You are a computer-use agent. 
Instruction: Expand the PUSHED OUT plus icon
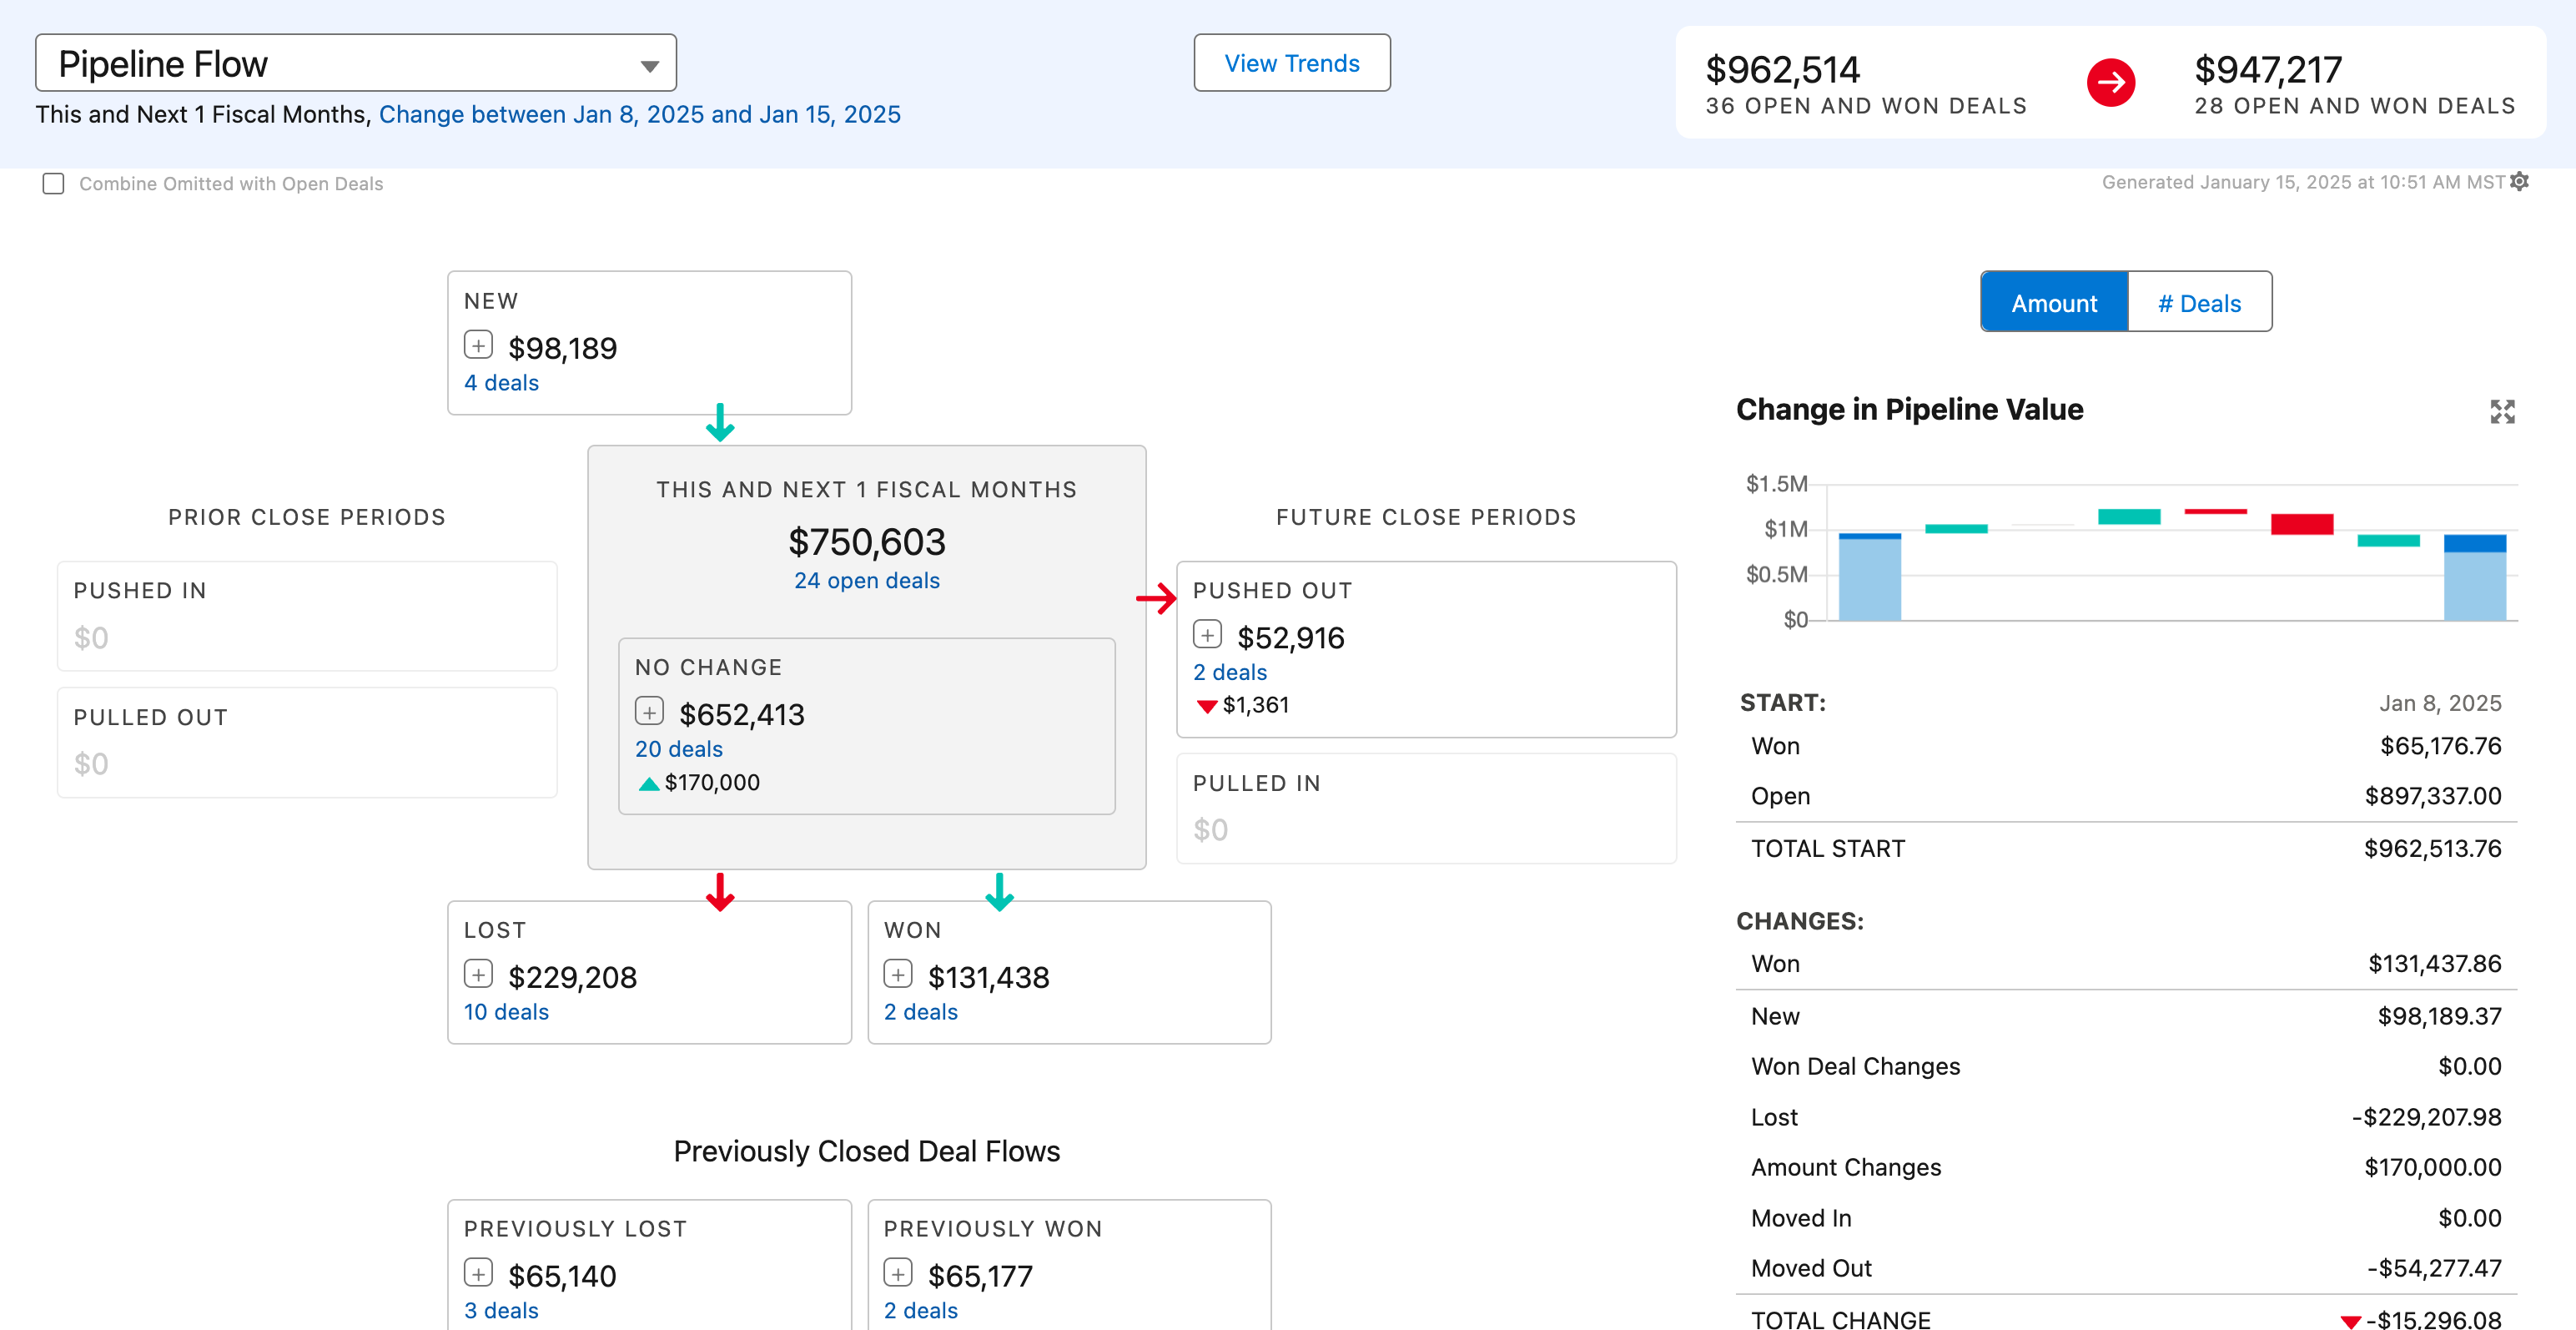tap(1207, 635)
